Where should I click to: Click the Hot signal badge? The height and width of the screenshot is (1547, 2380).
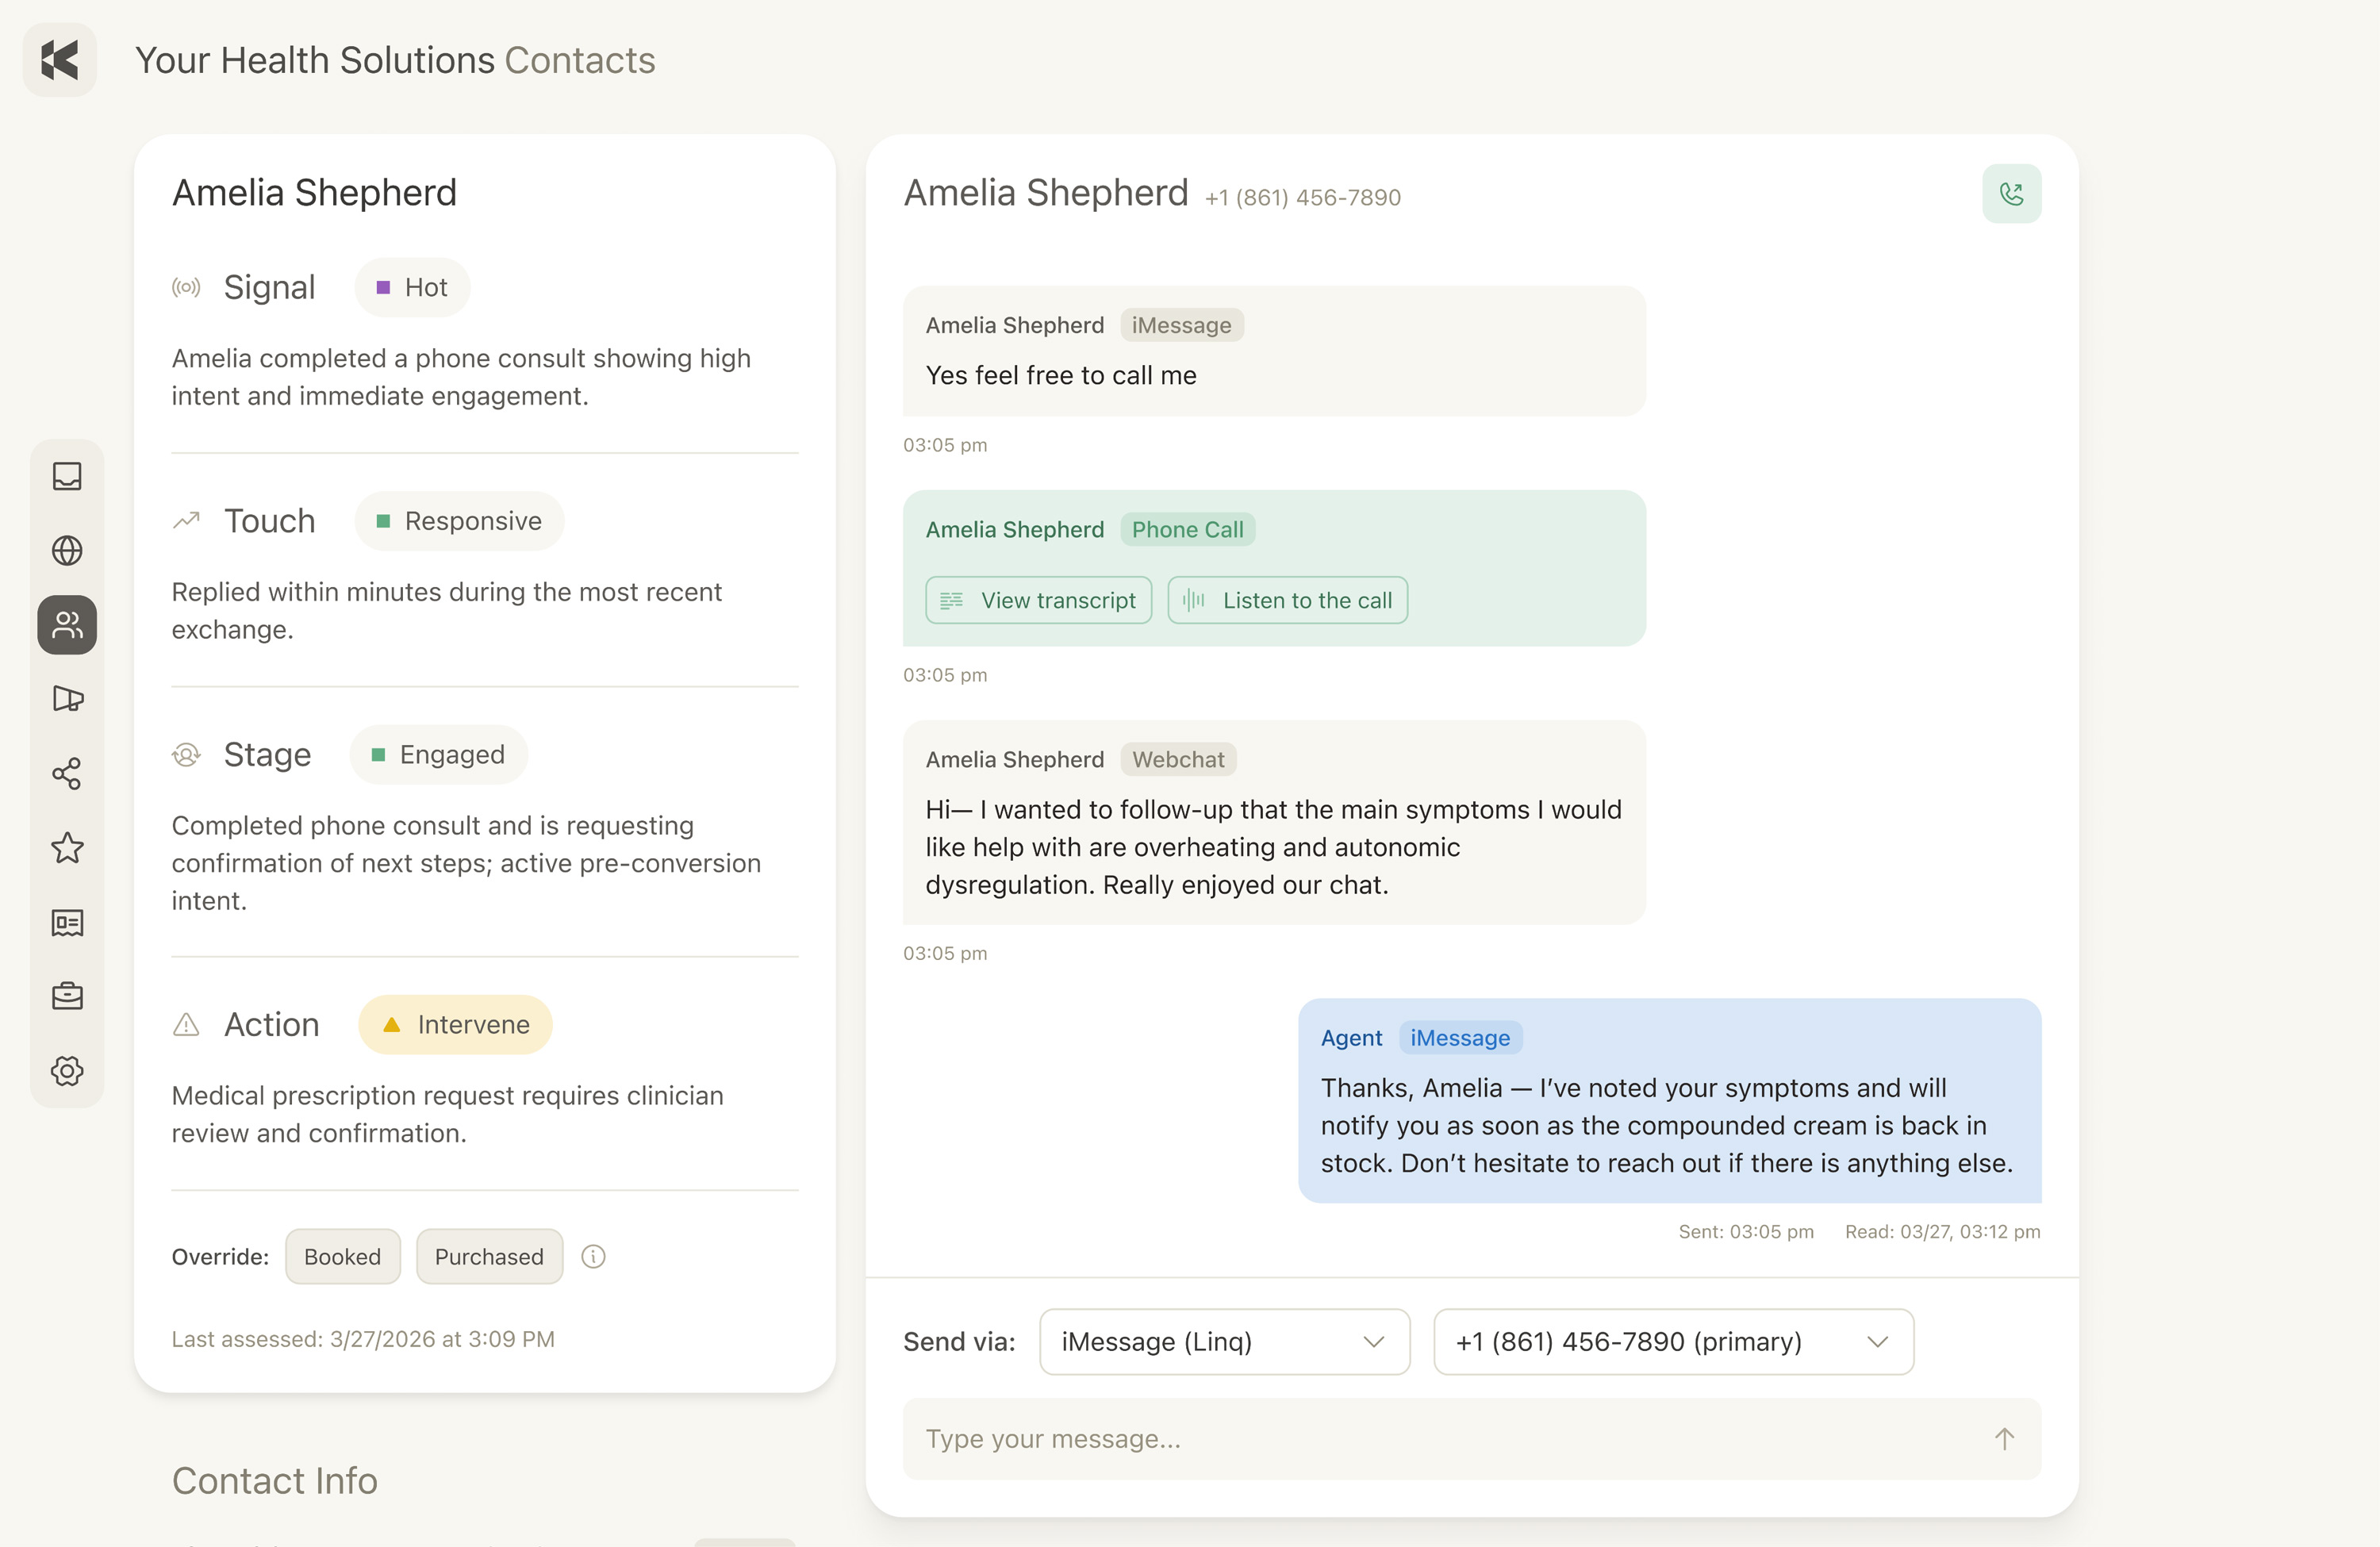(x=412, y=288)
